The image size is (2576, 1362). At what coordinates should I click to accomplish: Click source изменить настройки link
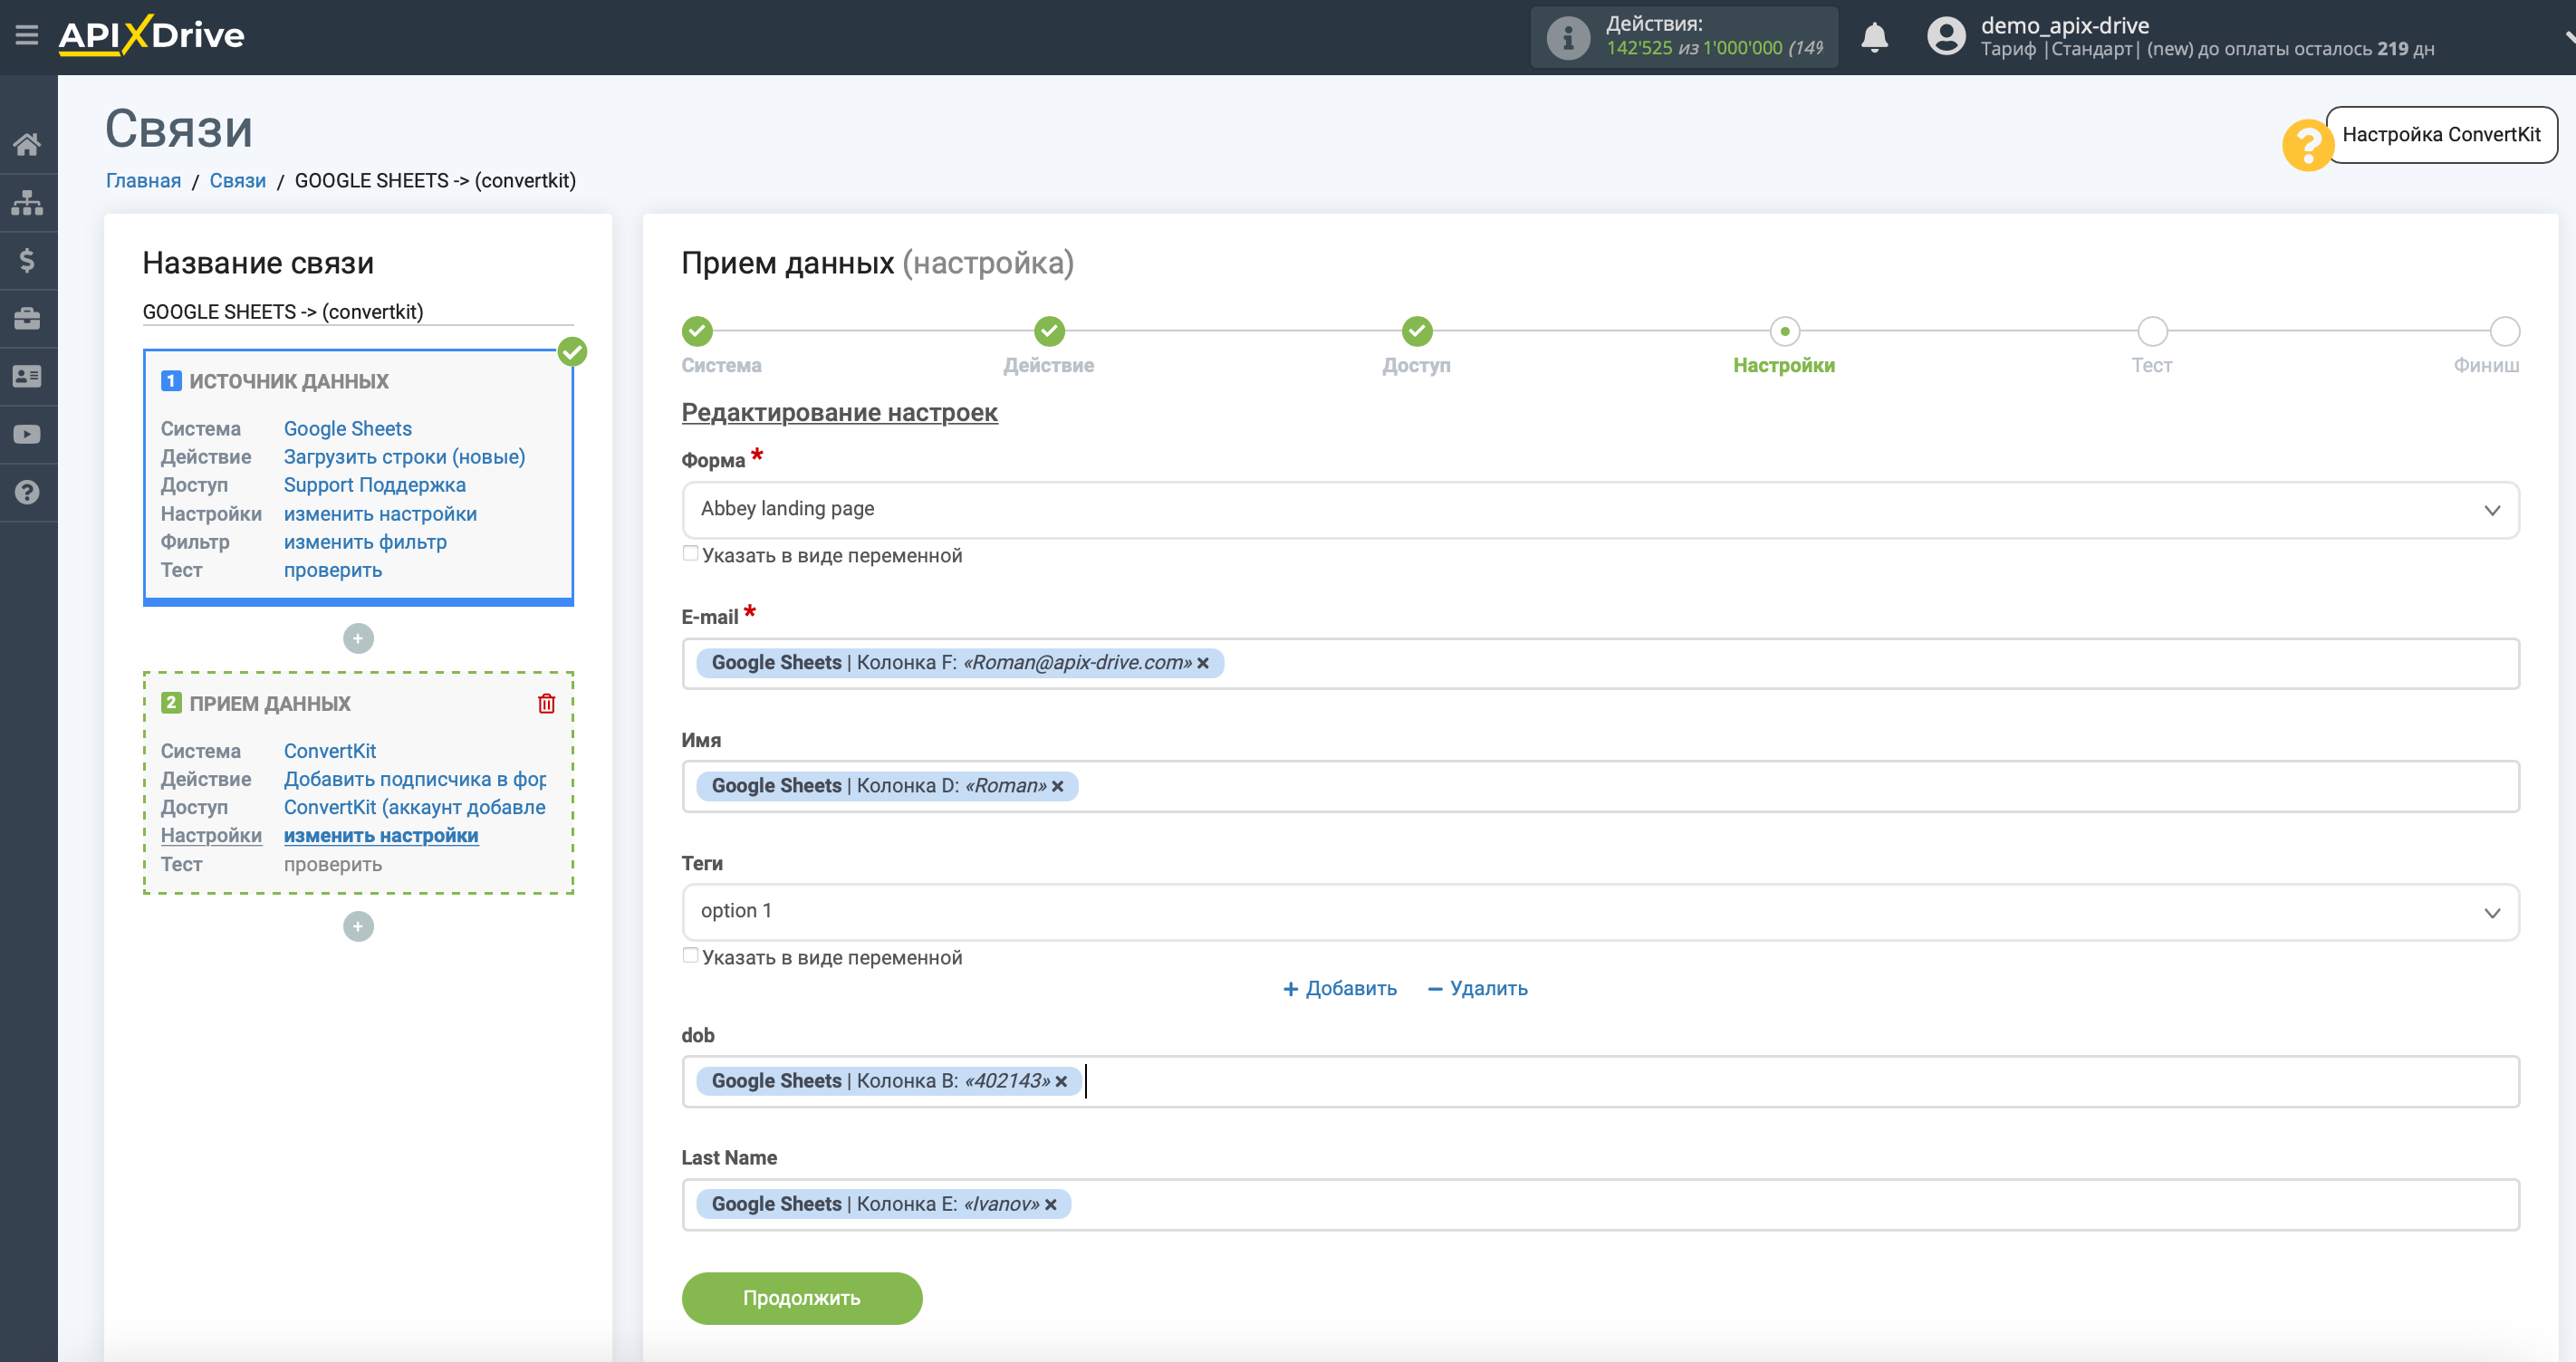[x=380, y=514]
